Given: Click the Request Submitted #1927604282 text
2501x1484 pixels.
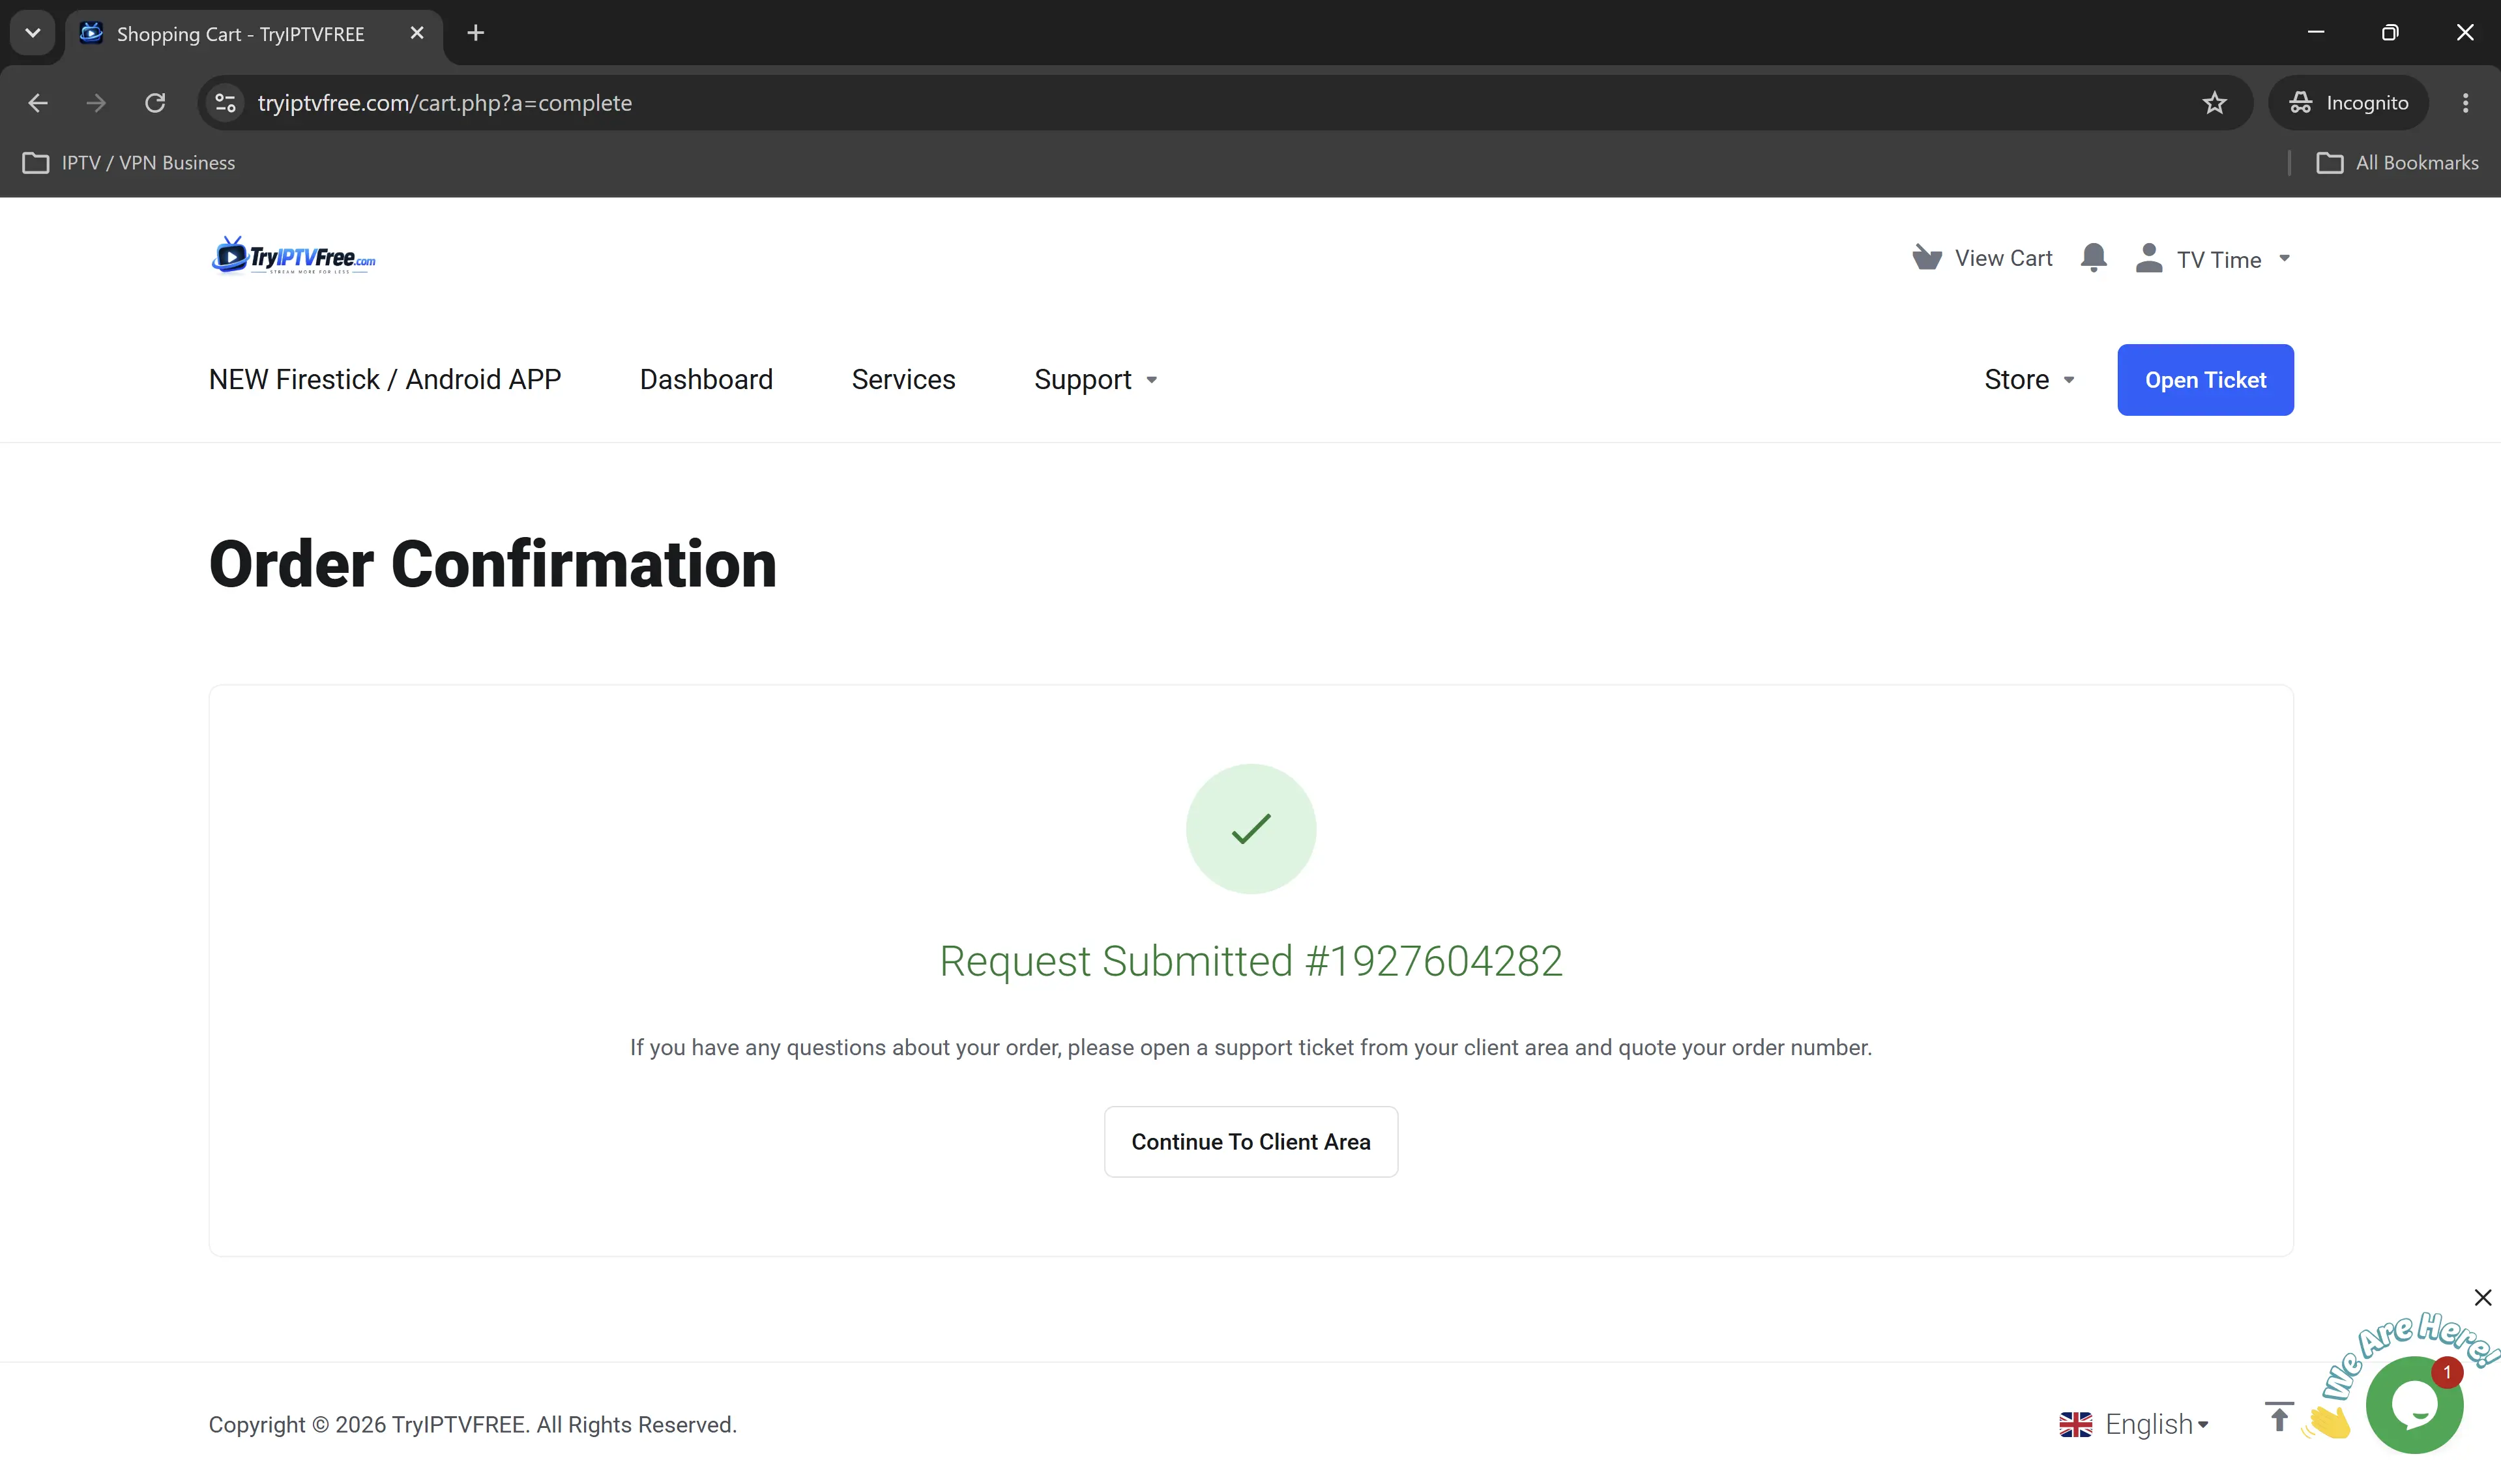Looking at the screenshot, I should click(x=1250, y=961).
